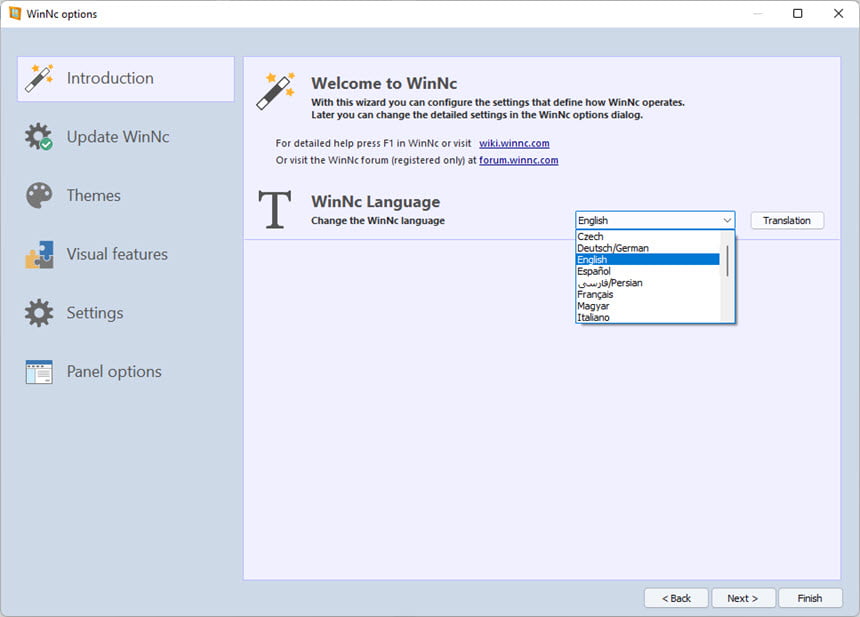Click Finish to complete the wizard

(x=810, y=598)
